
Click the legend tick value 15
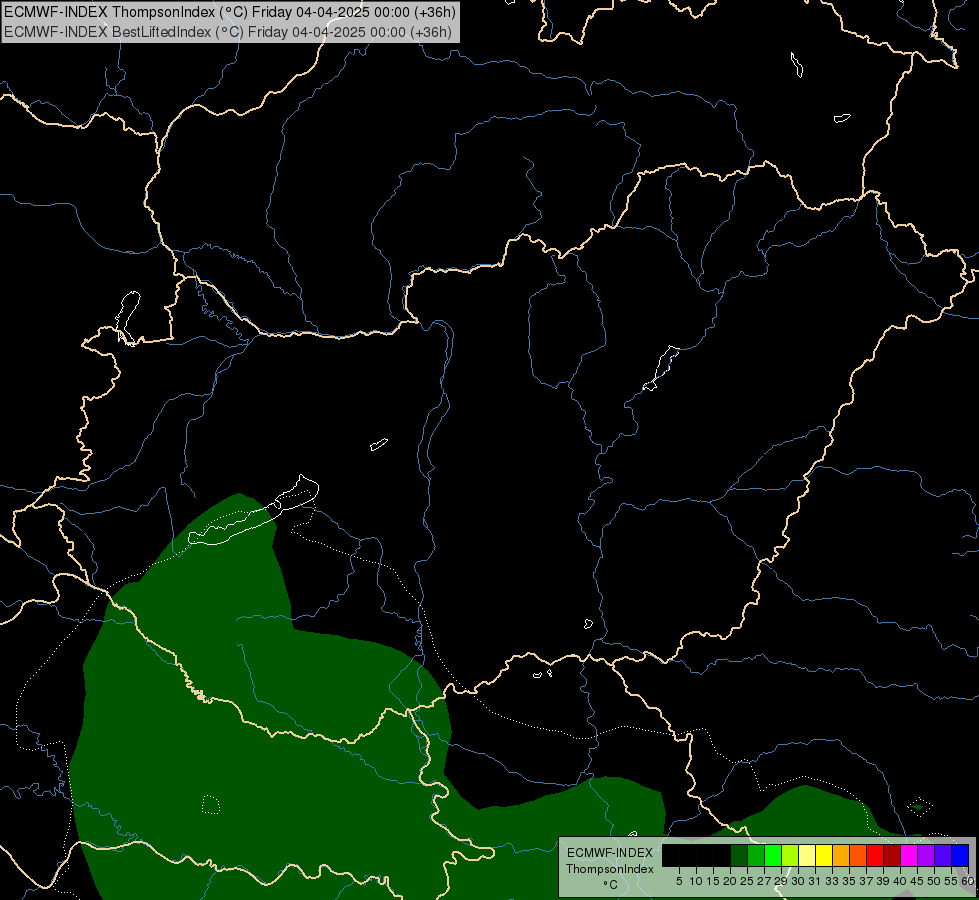[713, 881]
